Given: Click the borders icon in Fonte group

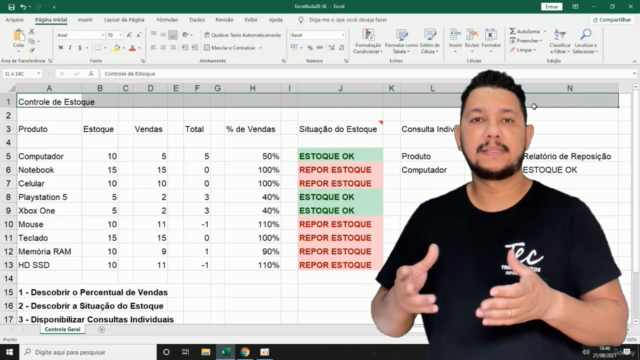Looking at the screenshot, I should click(98, 48).
